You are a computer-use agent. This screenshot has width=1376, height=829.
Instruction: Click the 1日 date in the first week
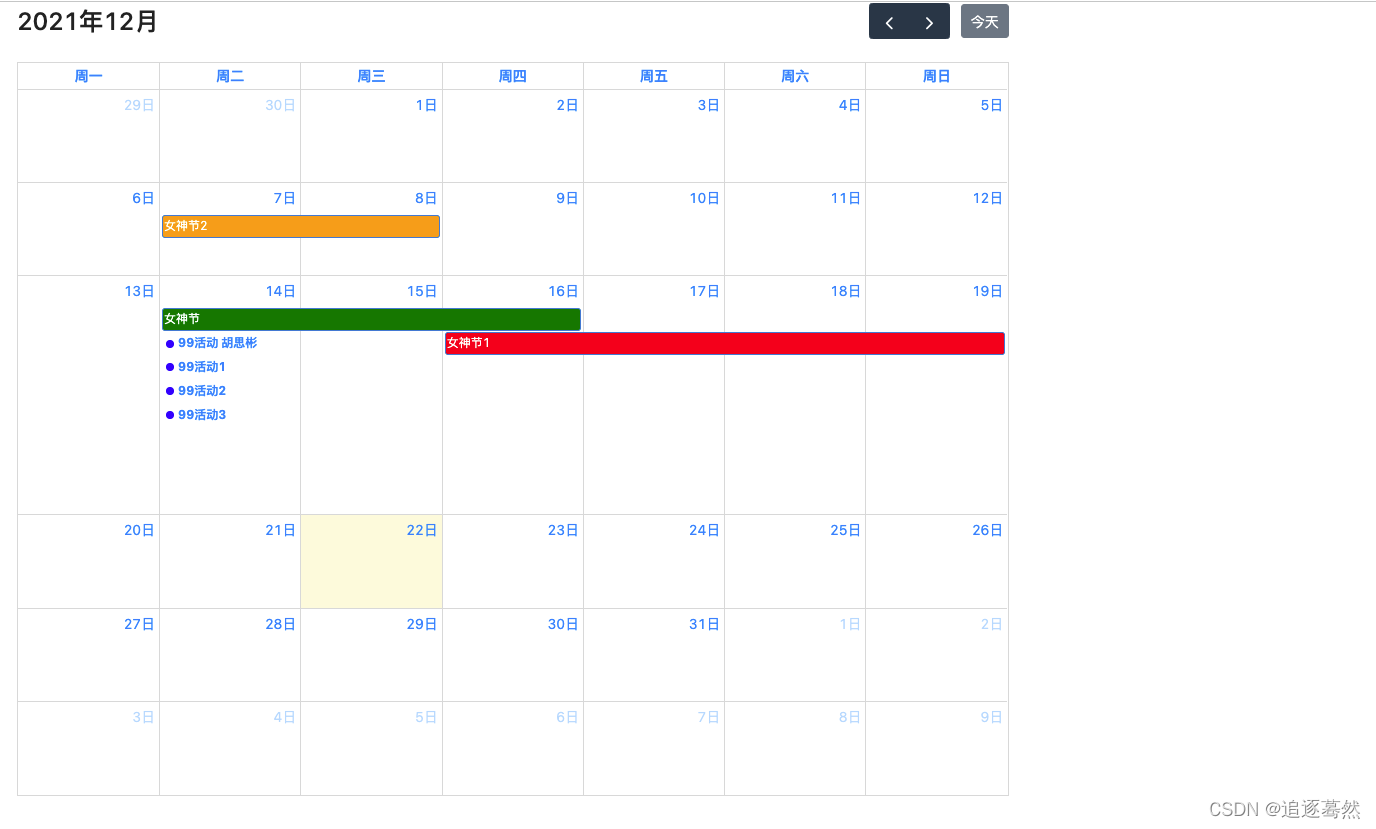coord(425,105)
